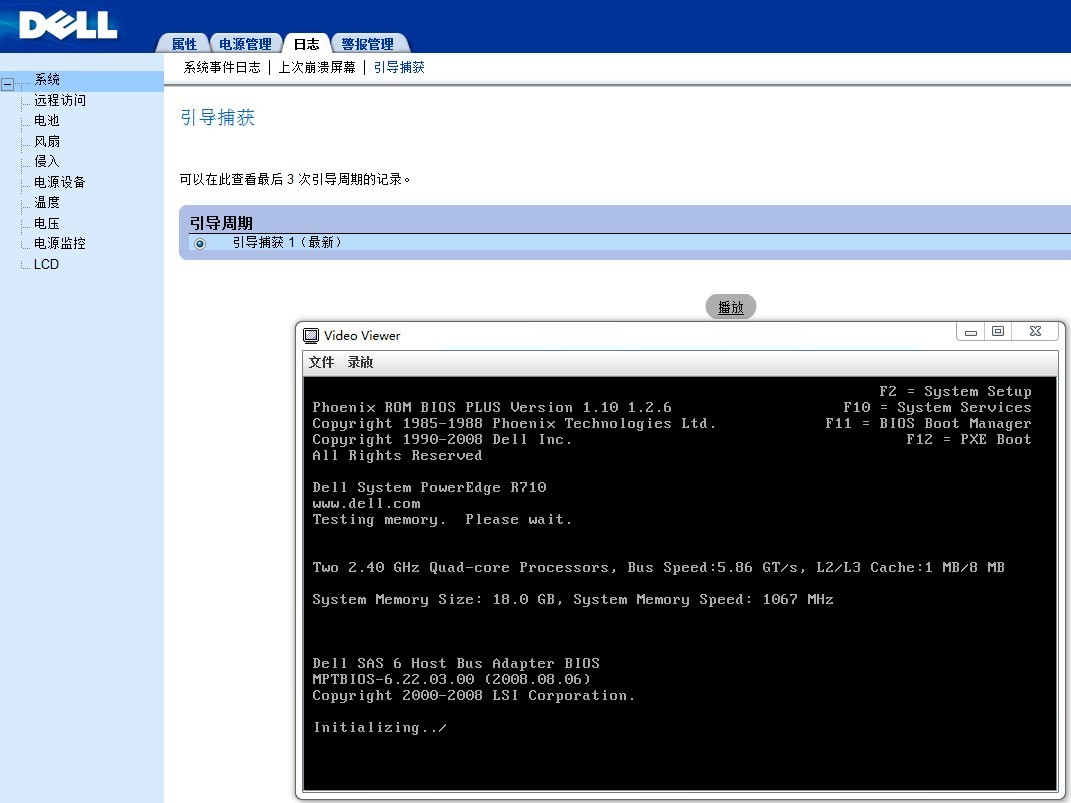
Task: Click the Video Viewer window icon
Action: pyautogui.click(x=311, y=335)
